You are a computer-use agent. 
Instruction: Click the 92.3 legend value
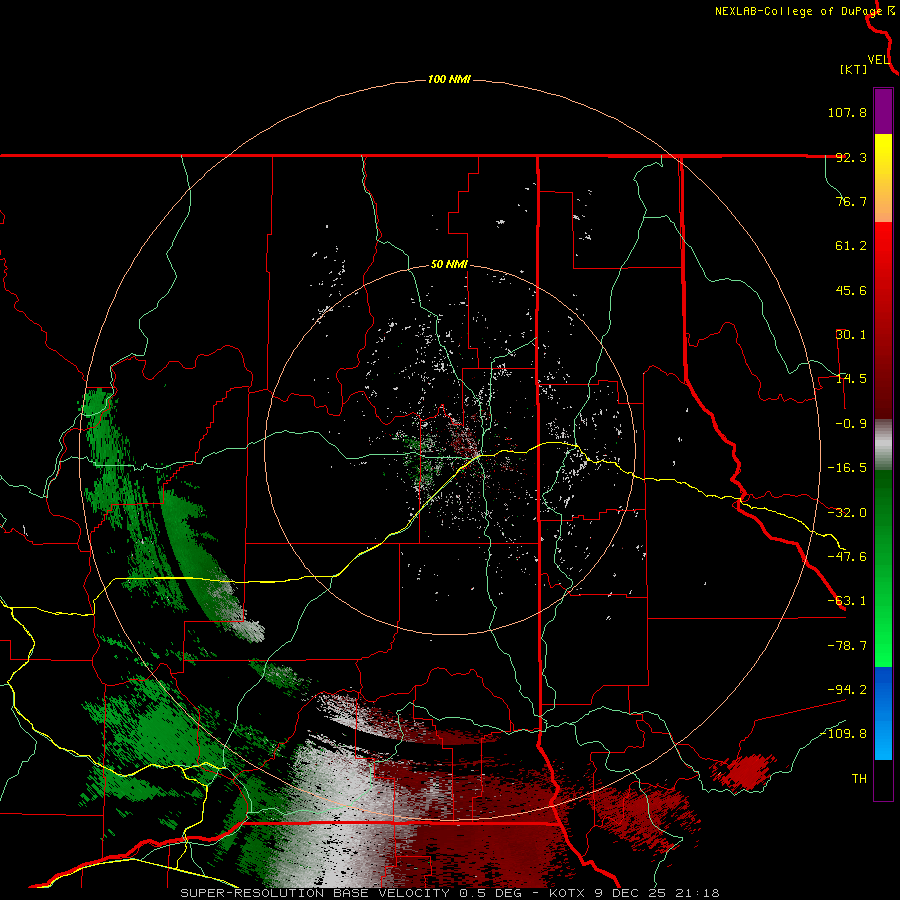pyautogui.click(x=851, y=157)
